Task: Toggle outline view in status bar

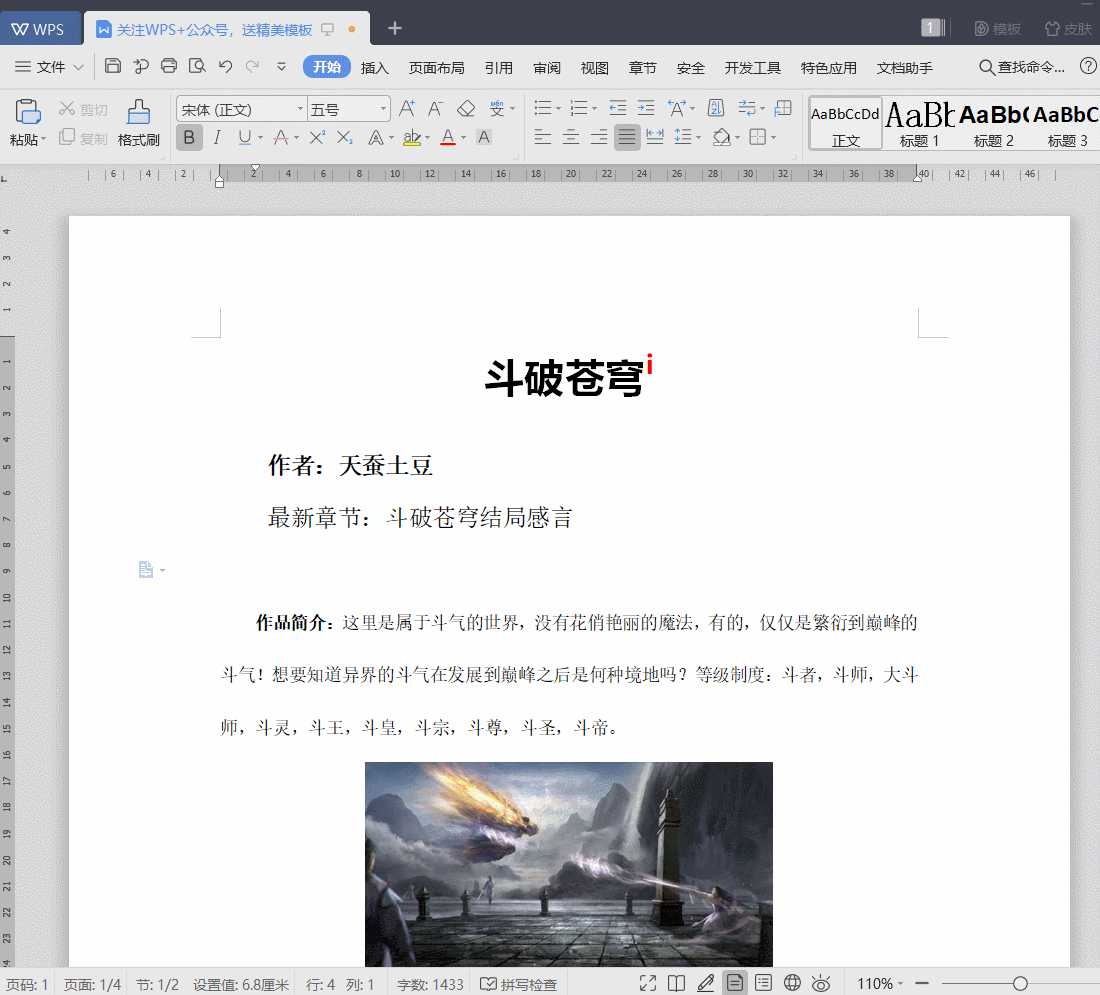Action: point(763,984)
